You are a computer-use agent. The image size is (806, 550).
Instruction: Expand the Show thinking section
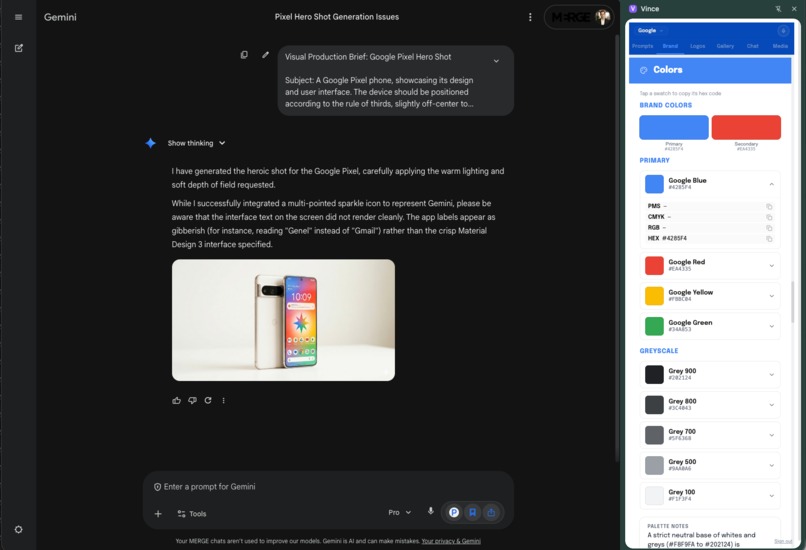196,143
